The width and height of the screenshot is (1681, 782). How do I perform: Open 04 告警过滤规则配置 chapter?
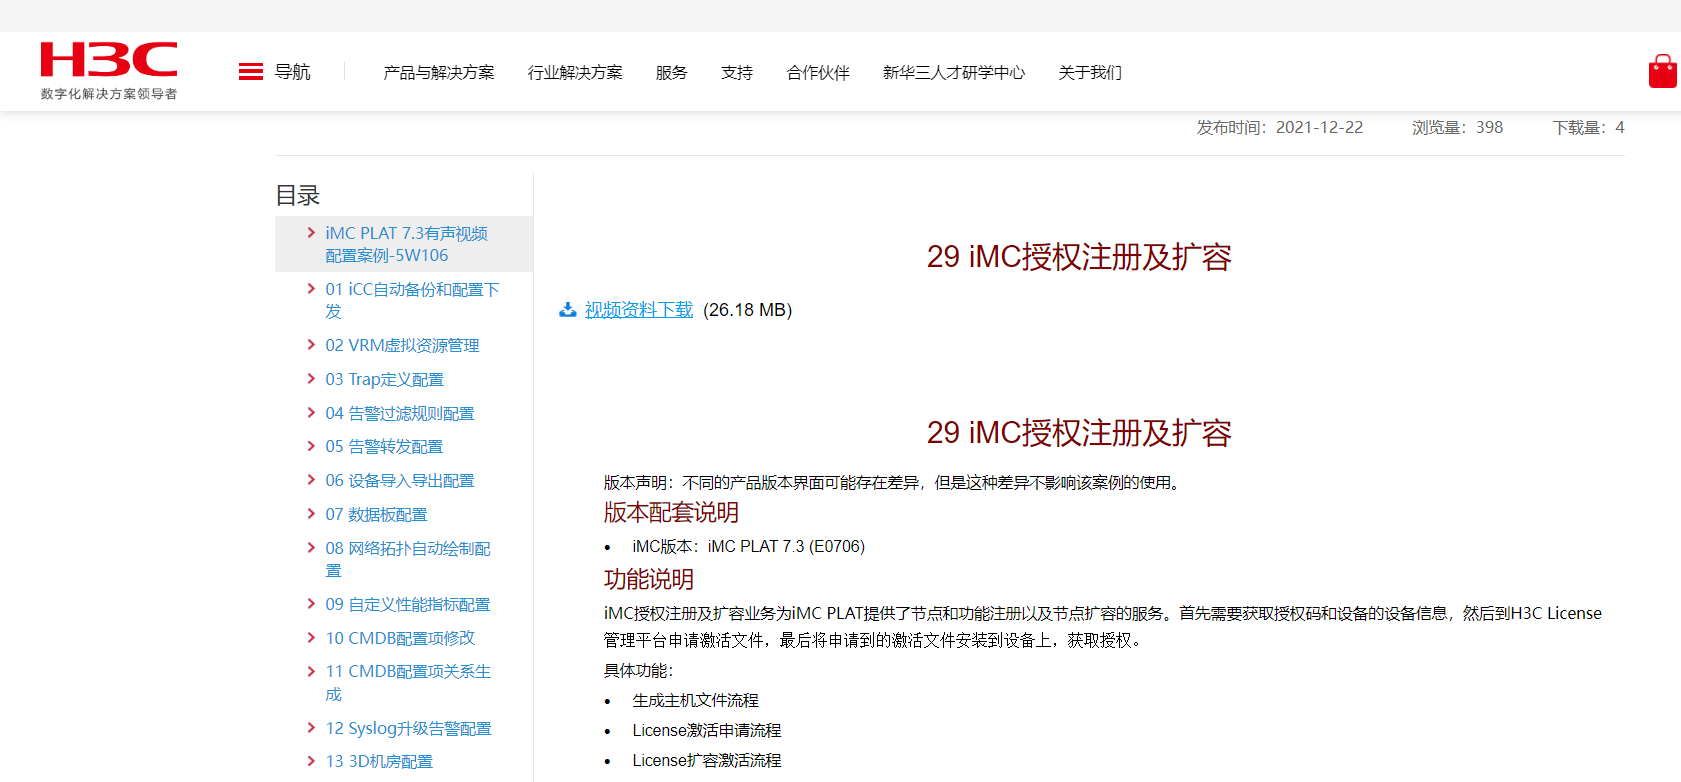[x=400, y=413]
